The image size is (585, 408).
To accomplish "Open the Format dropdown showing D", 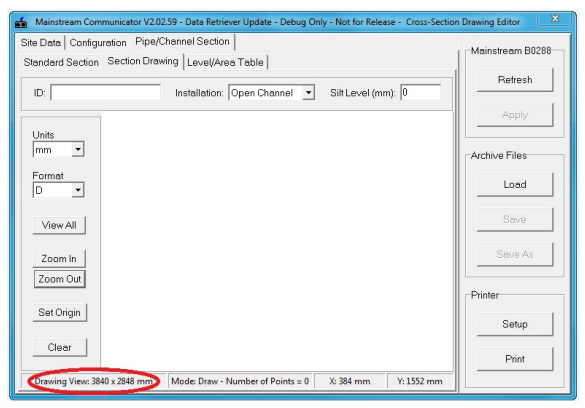I will pos(59,190).
